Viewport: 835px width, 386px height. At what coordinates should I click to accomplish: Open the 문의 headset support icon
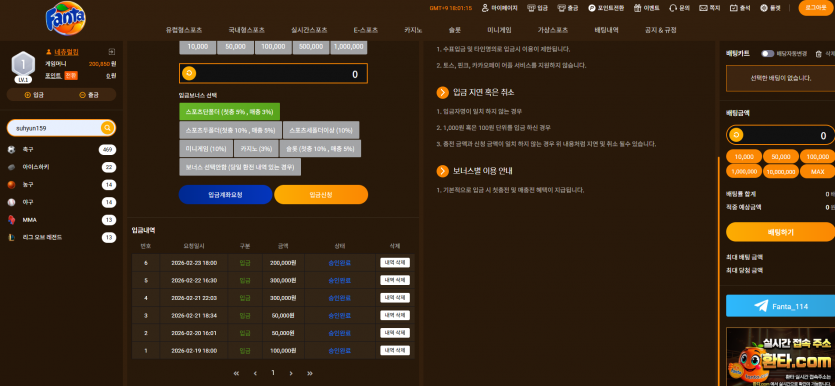coord(673,8)
